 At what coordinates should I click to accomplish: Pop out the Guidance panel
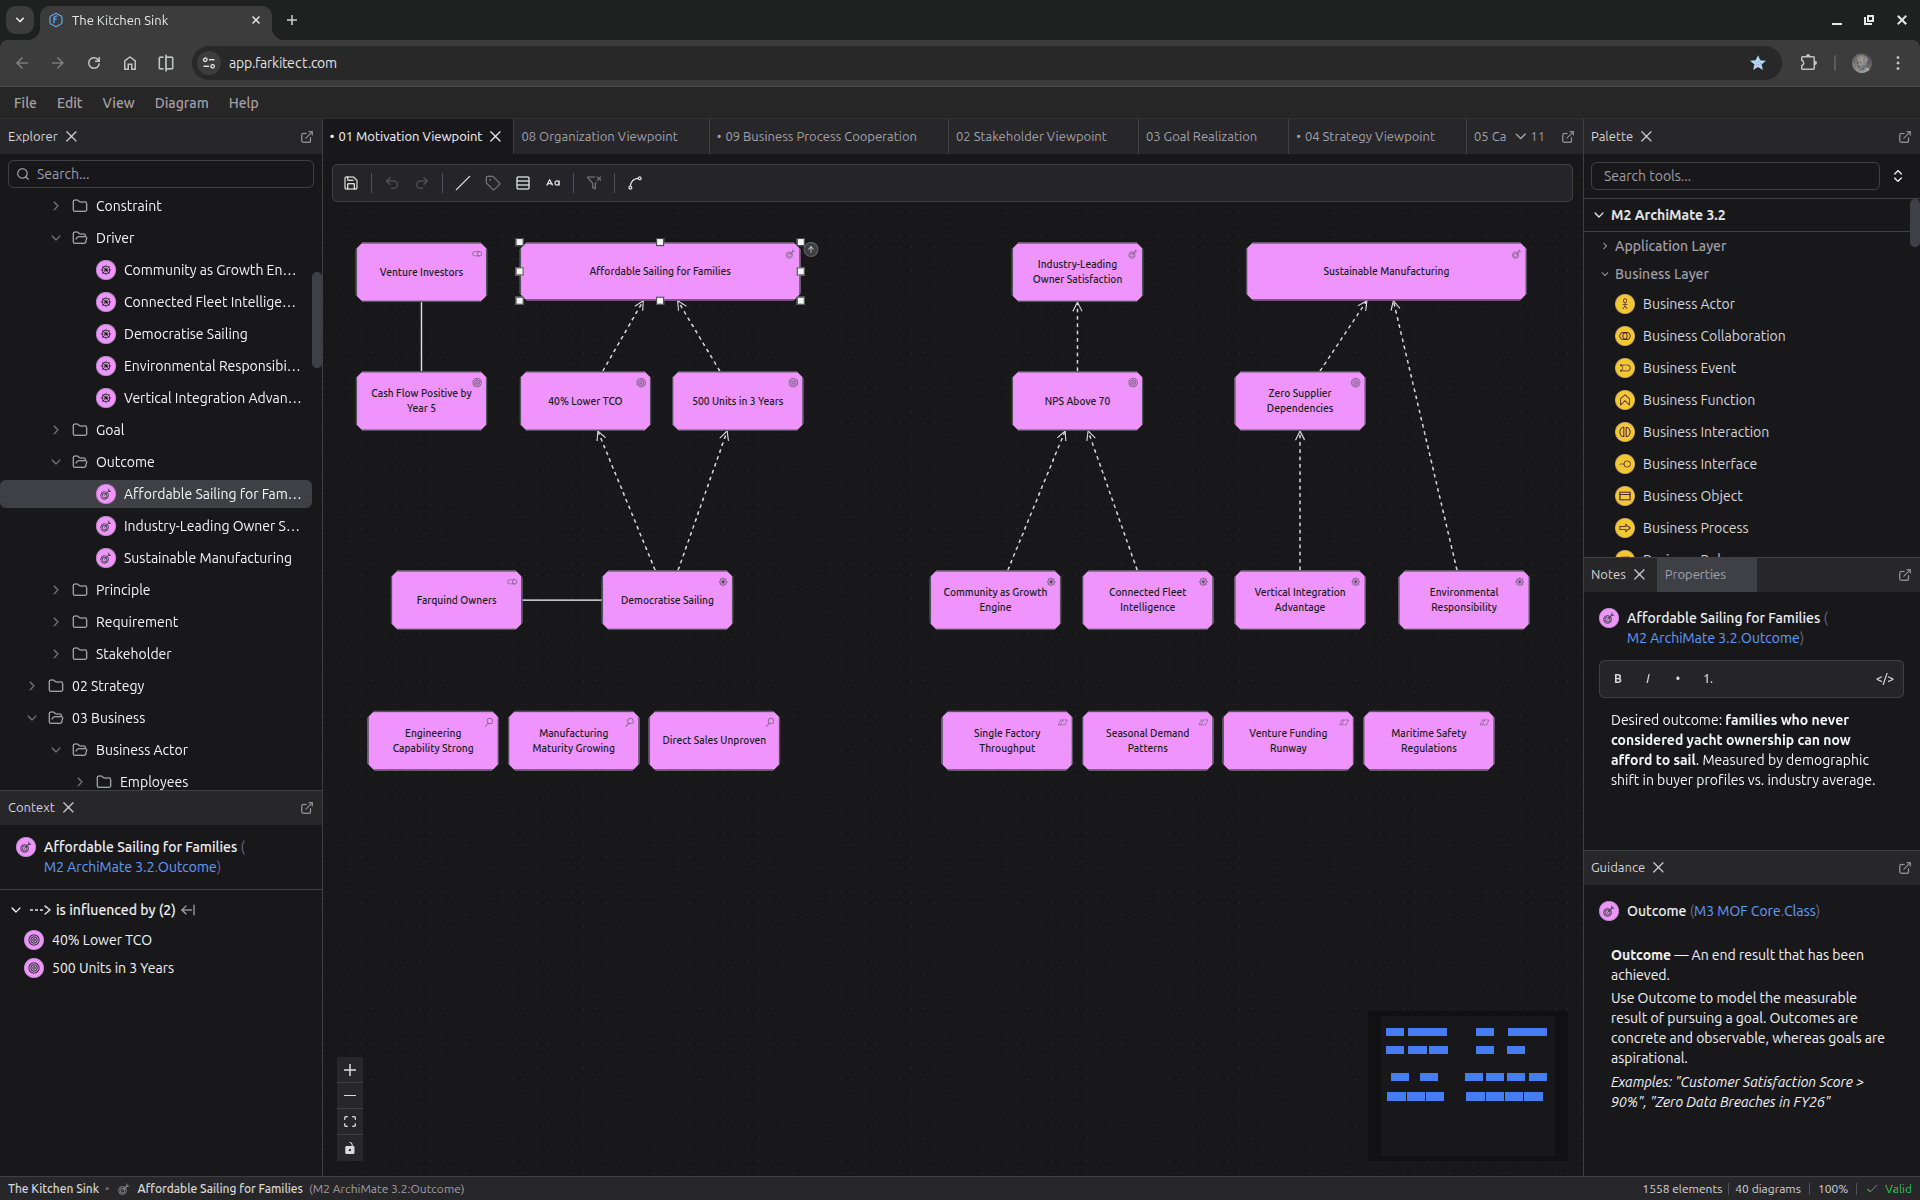pyautogui.click(x=1904, y=868)
